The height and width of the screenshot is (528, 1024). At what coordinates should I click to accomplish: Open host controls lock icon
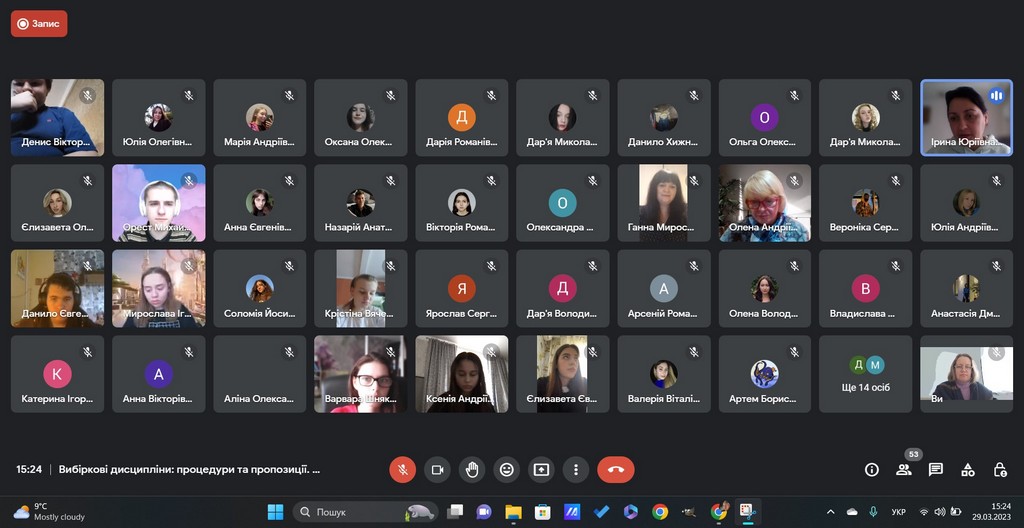pyautogui.click(x=1000, y=469)
